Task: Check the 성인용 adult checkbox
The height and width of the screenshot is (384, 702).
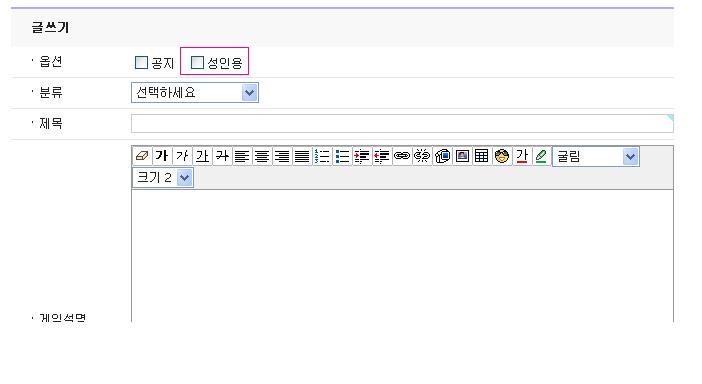Action: [197, 62]
